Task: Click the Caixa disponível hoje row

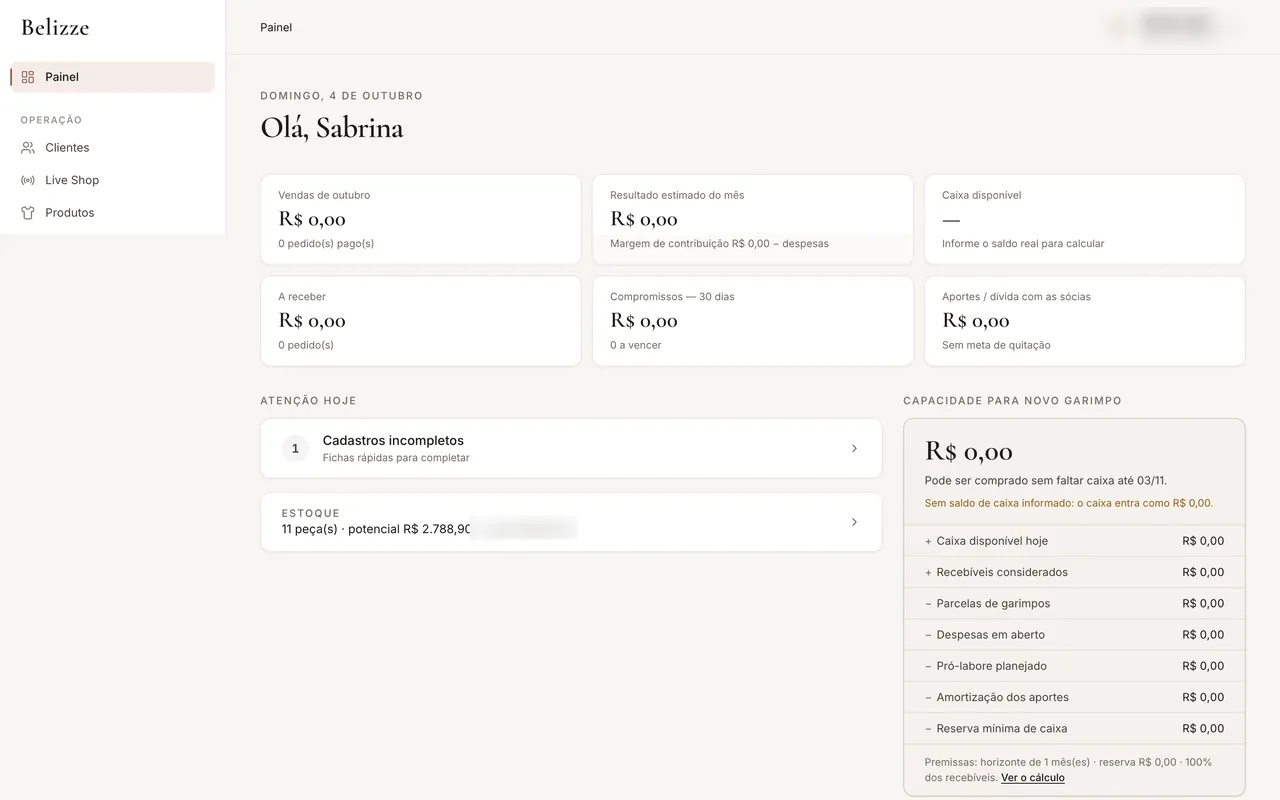Action: (1074, 541)
